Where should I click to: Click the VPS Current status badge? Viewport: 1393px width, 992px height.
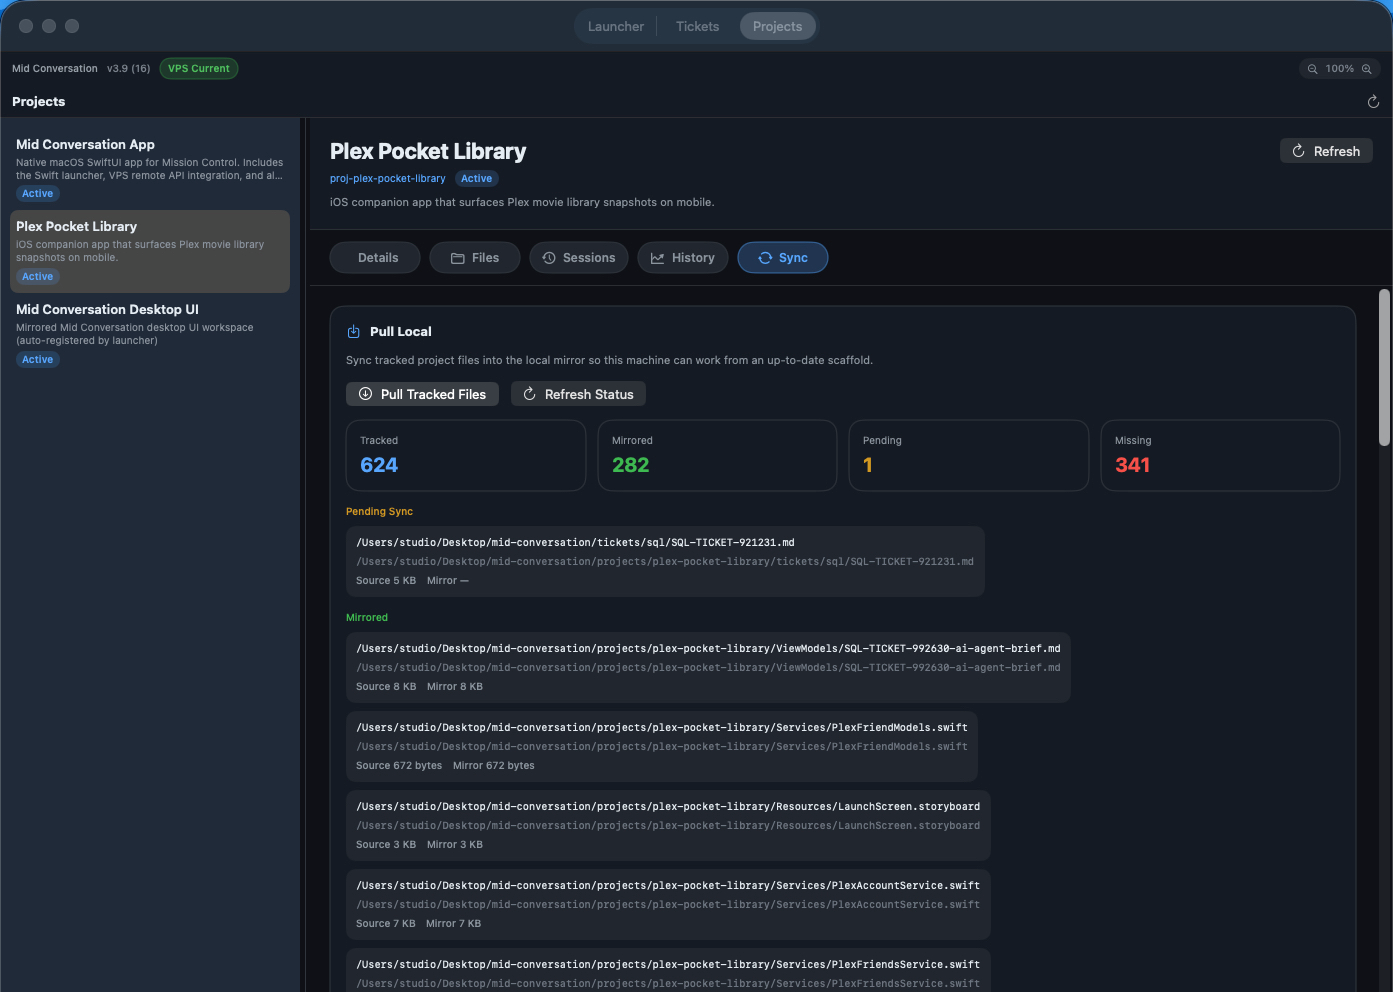click(x=198, y=69)
